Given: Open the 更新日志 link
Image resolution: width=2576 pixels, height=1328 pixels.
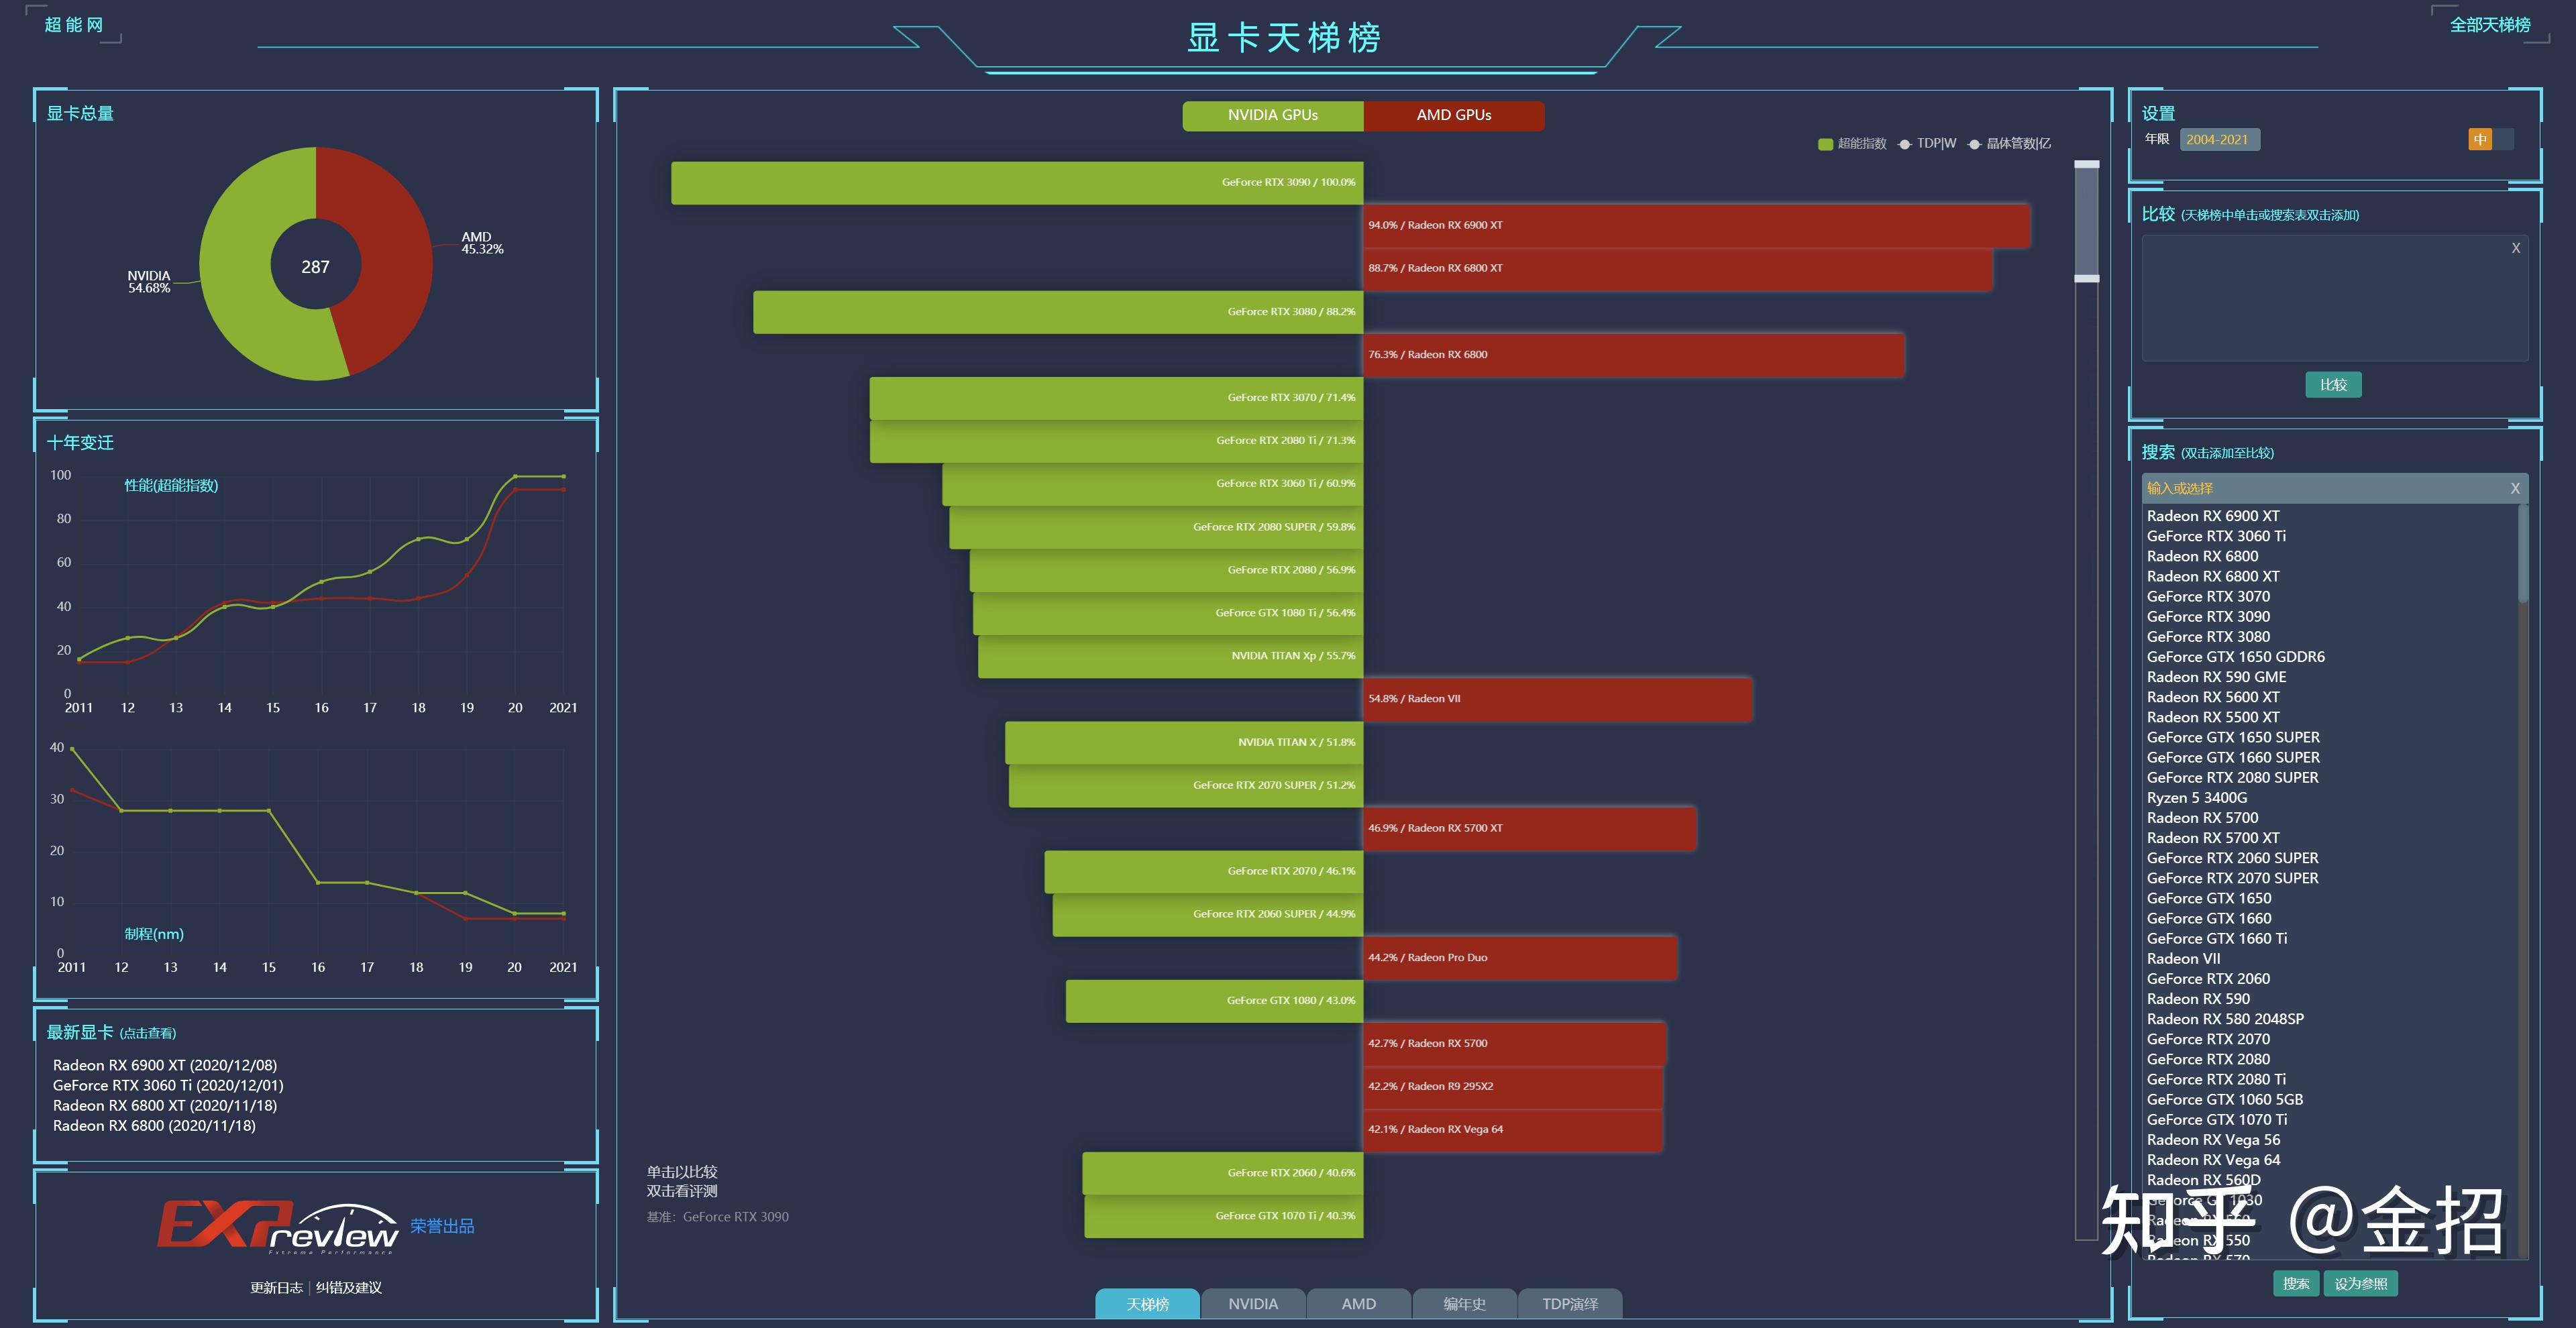Looking at the screenshot, I should [x=276, y=1288].
